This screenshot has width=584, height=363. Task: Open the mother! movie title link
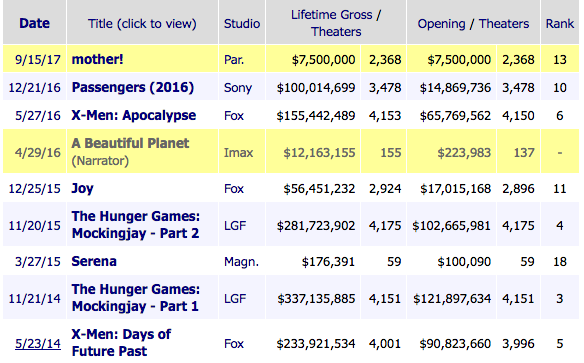(x=97, y=59)
